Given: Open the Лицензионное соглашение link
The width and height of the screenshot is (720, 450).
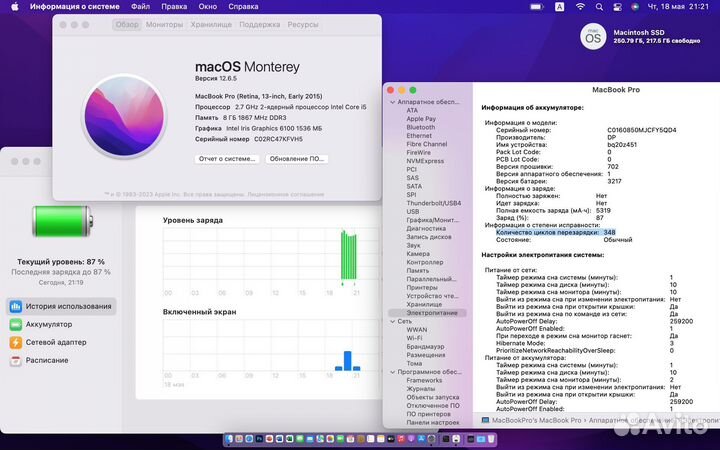Looking at the screenshot, I should pos(286,194).
